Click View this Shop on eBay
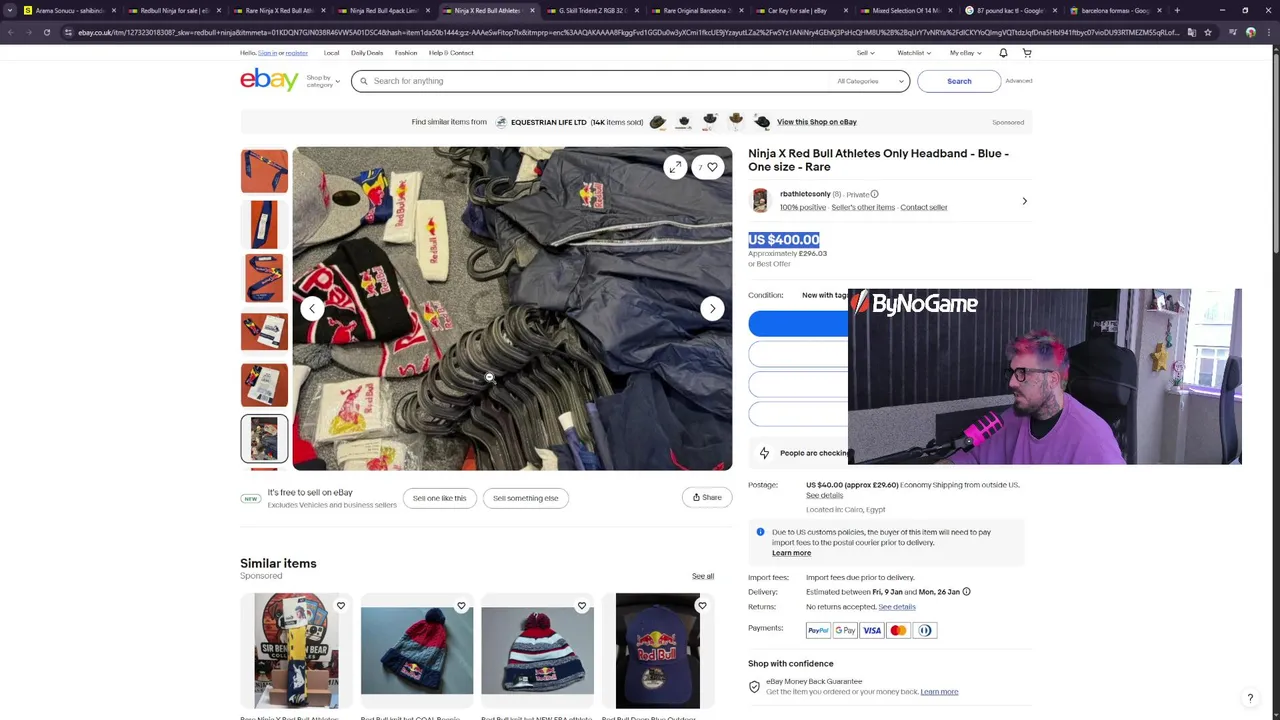Viewport: 1280px width, 720px height. tap(817, 122)
